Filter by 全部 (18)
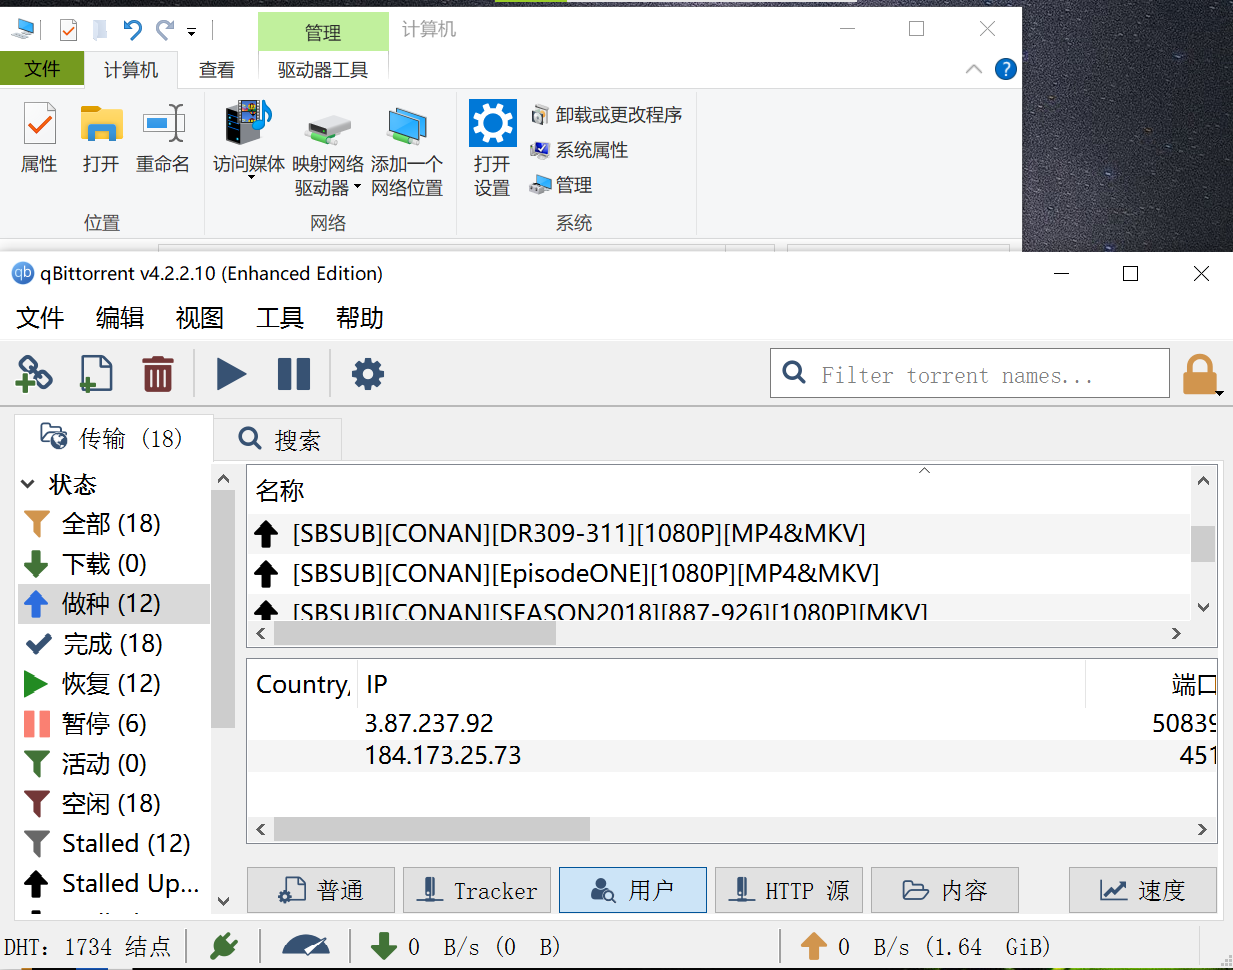This screenshot has width=1233, height=970. tap(114, 524)
